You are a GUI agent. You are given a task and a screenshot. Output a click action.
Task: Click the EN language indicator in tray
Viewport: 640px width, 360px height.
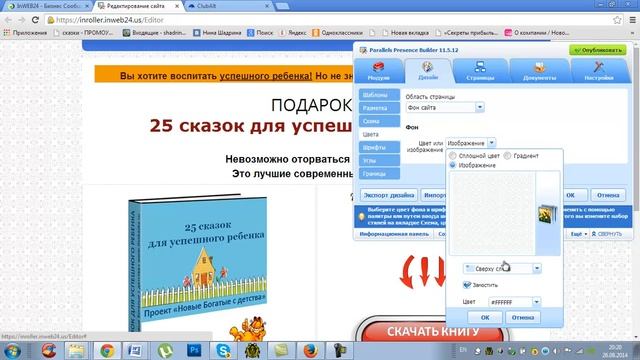pos(463,350)
